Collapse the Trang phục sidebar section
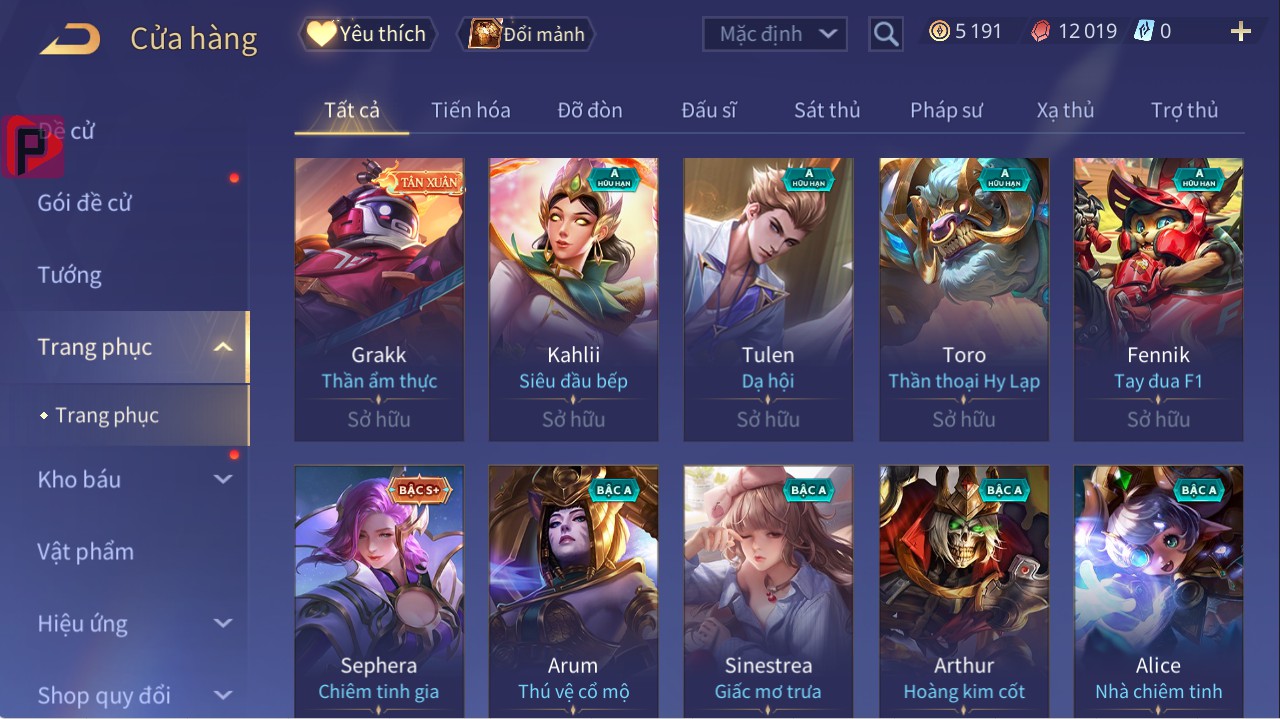1280x719 pixels. [223, 347]
